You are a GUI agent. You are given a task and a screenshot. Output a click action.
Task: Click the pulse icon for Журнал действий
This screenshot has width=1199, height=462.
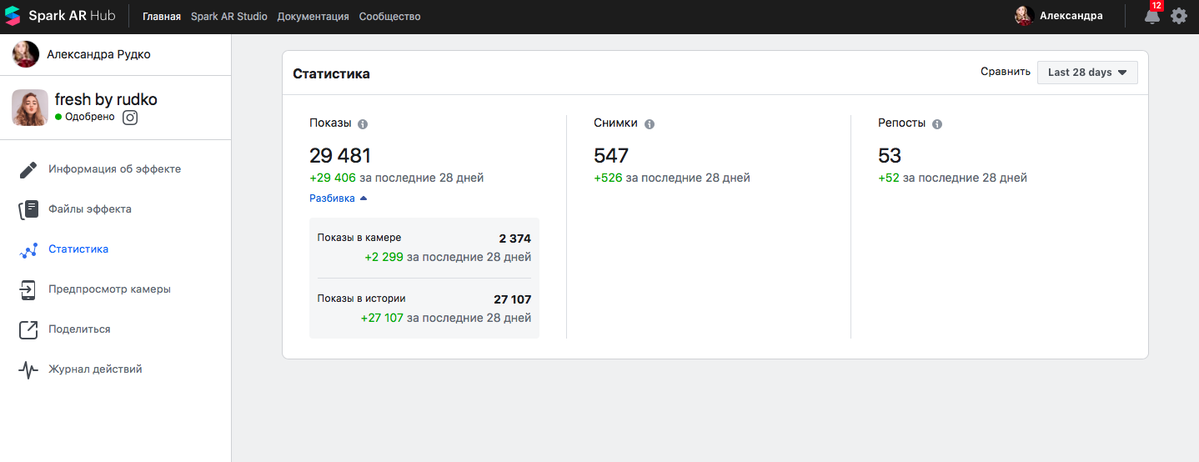point(28,370)
